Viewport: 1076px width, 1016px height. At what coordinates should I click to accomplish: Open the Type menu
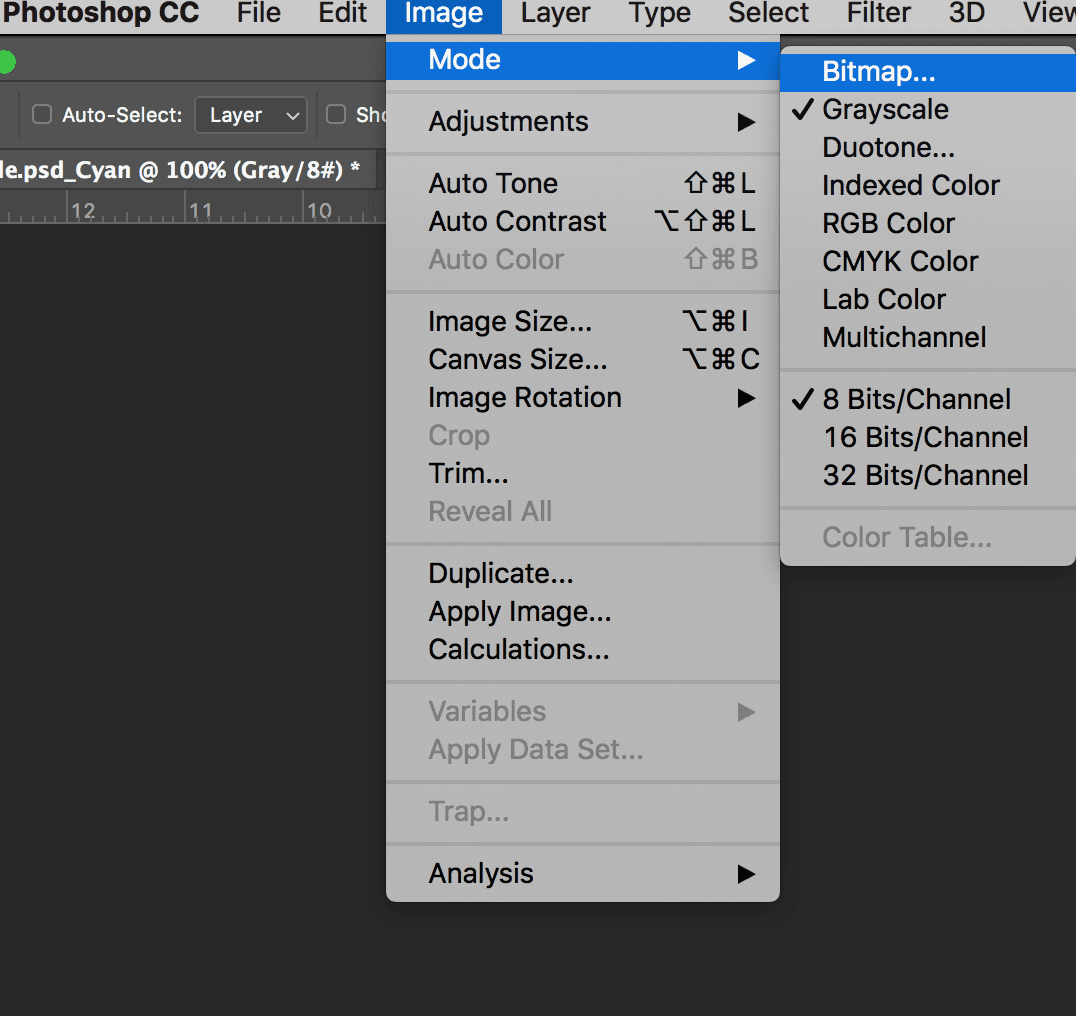pos(659,13)
